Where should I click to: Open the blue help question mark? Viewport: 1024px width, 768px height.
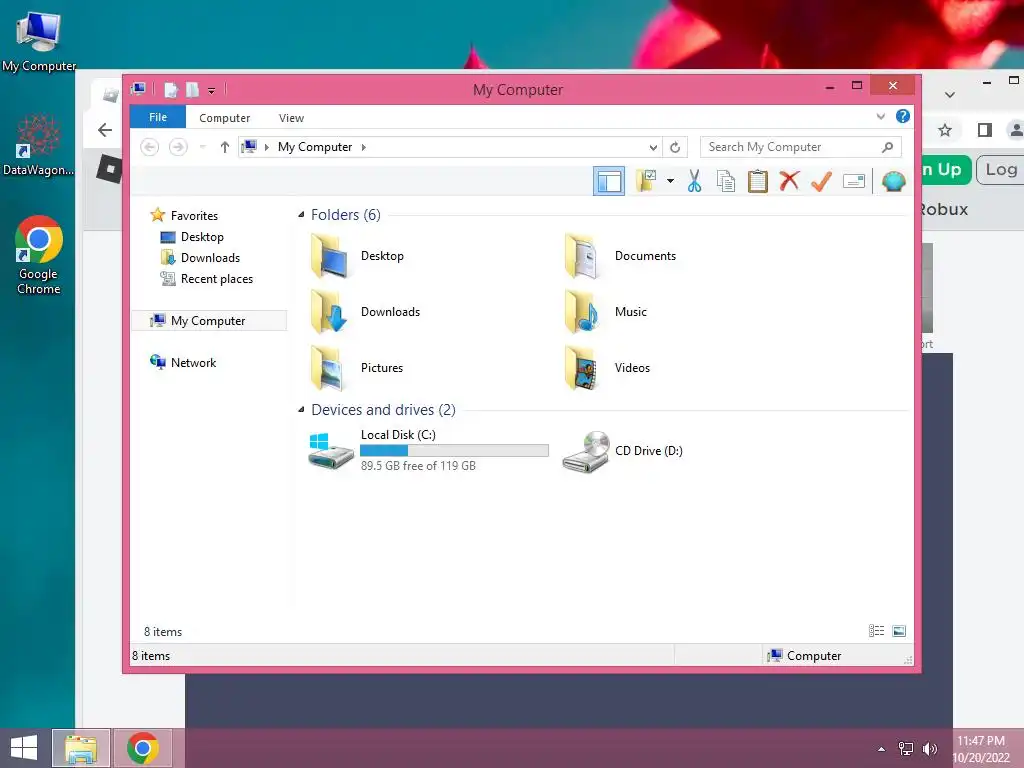903,116
